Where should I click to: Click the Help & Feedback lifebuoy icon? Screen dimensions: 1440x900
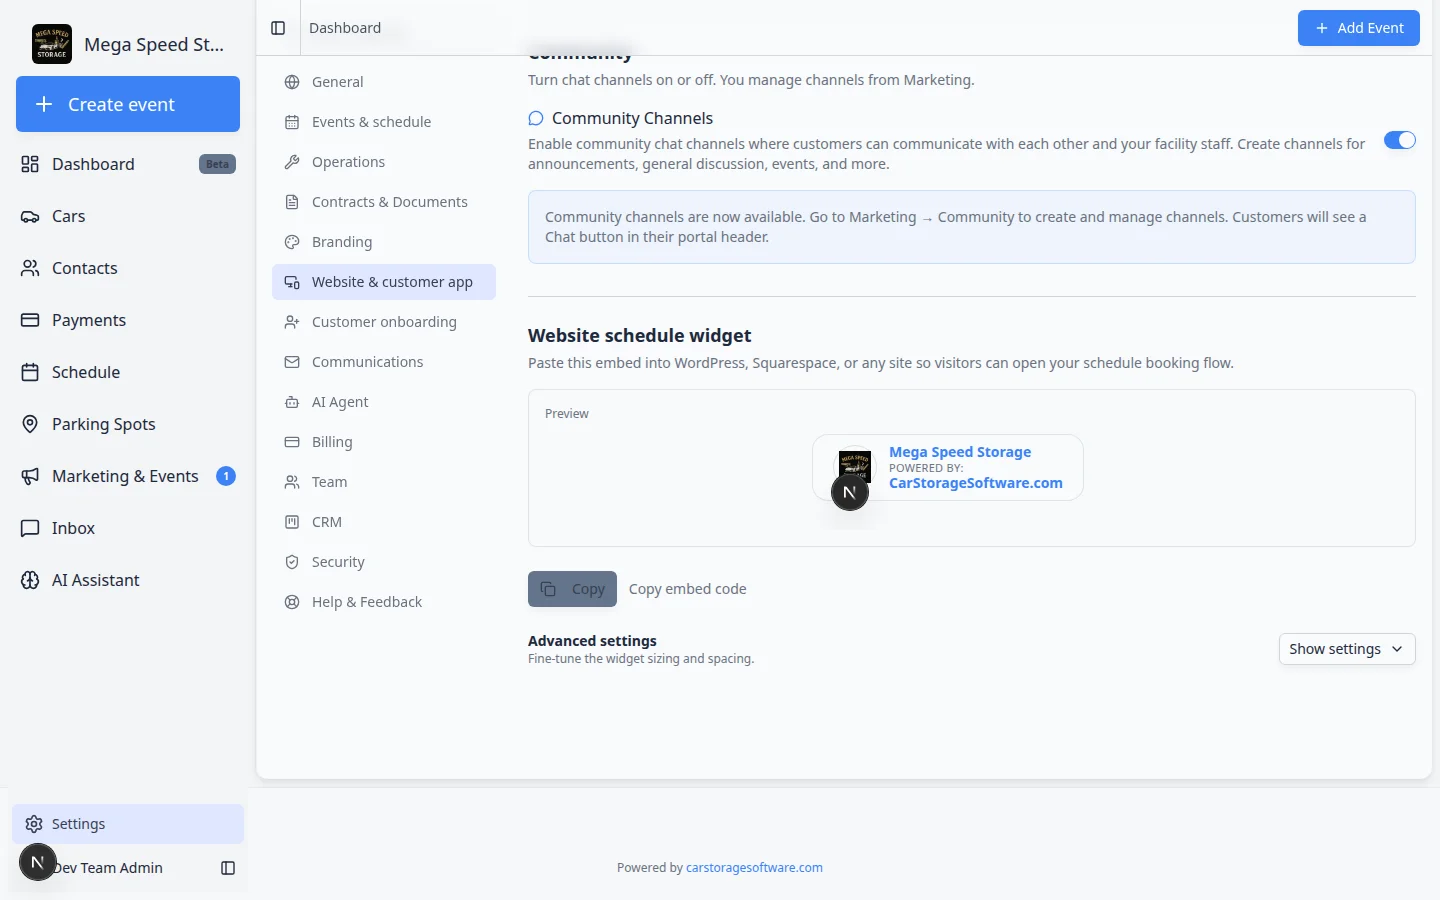pos(292,602)
